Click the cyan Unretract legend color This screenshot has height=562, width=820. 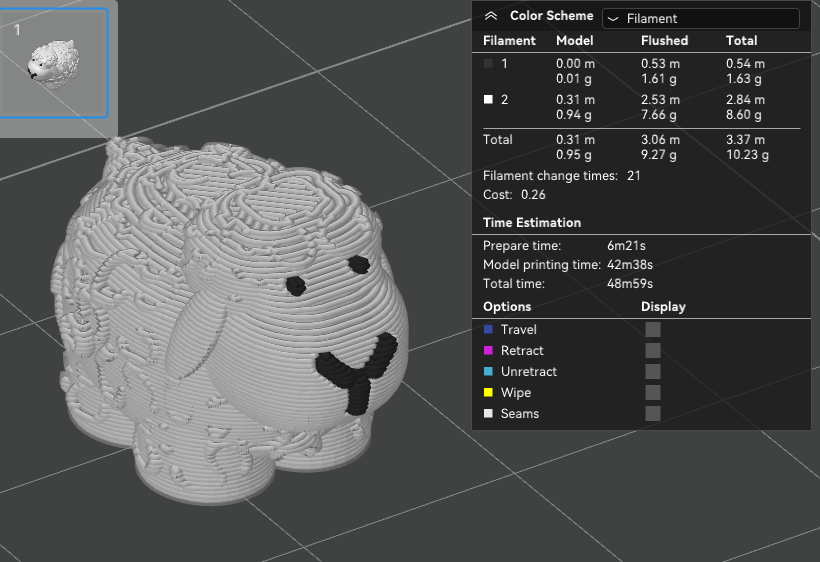pos(488,371)
